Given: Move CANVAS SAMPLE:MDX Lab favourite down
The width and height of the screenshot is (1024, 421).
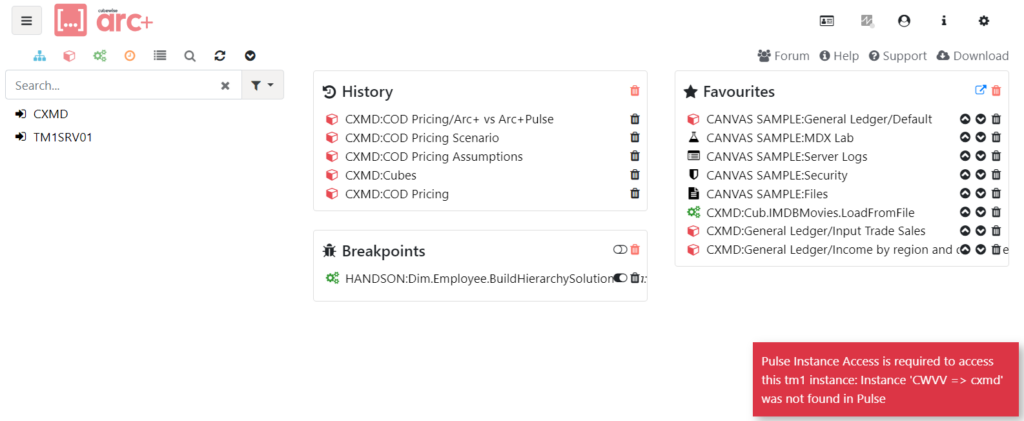Looking at the screenshot, I should [981, 138].
